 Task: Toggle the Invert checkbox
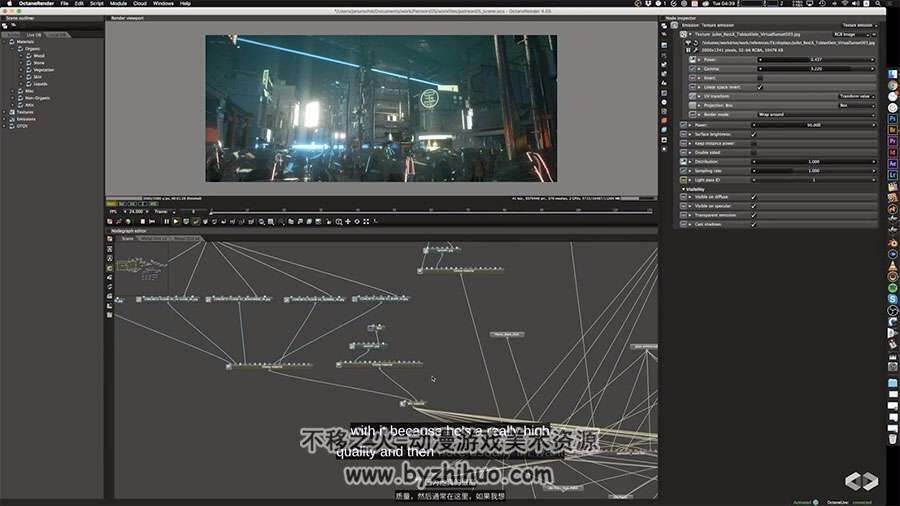[760, 78]
